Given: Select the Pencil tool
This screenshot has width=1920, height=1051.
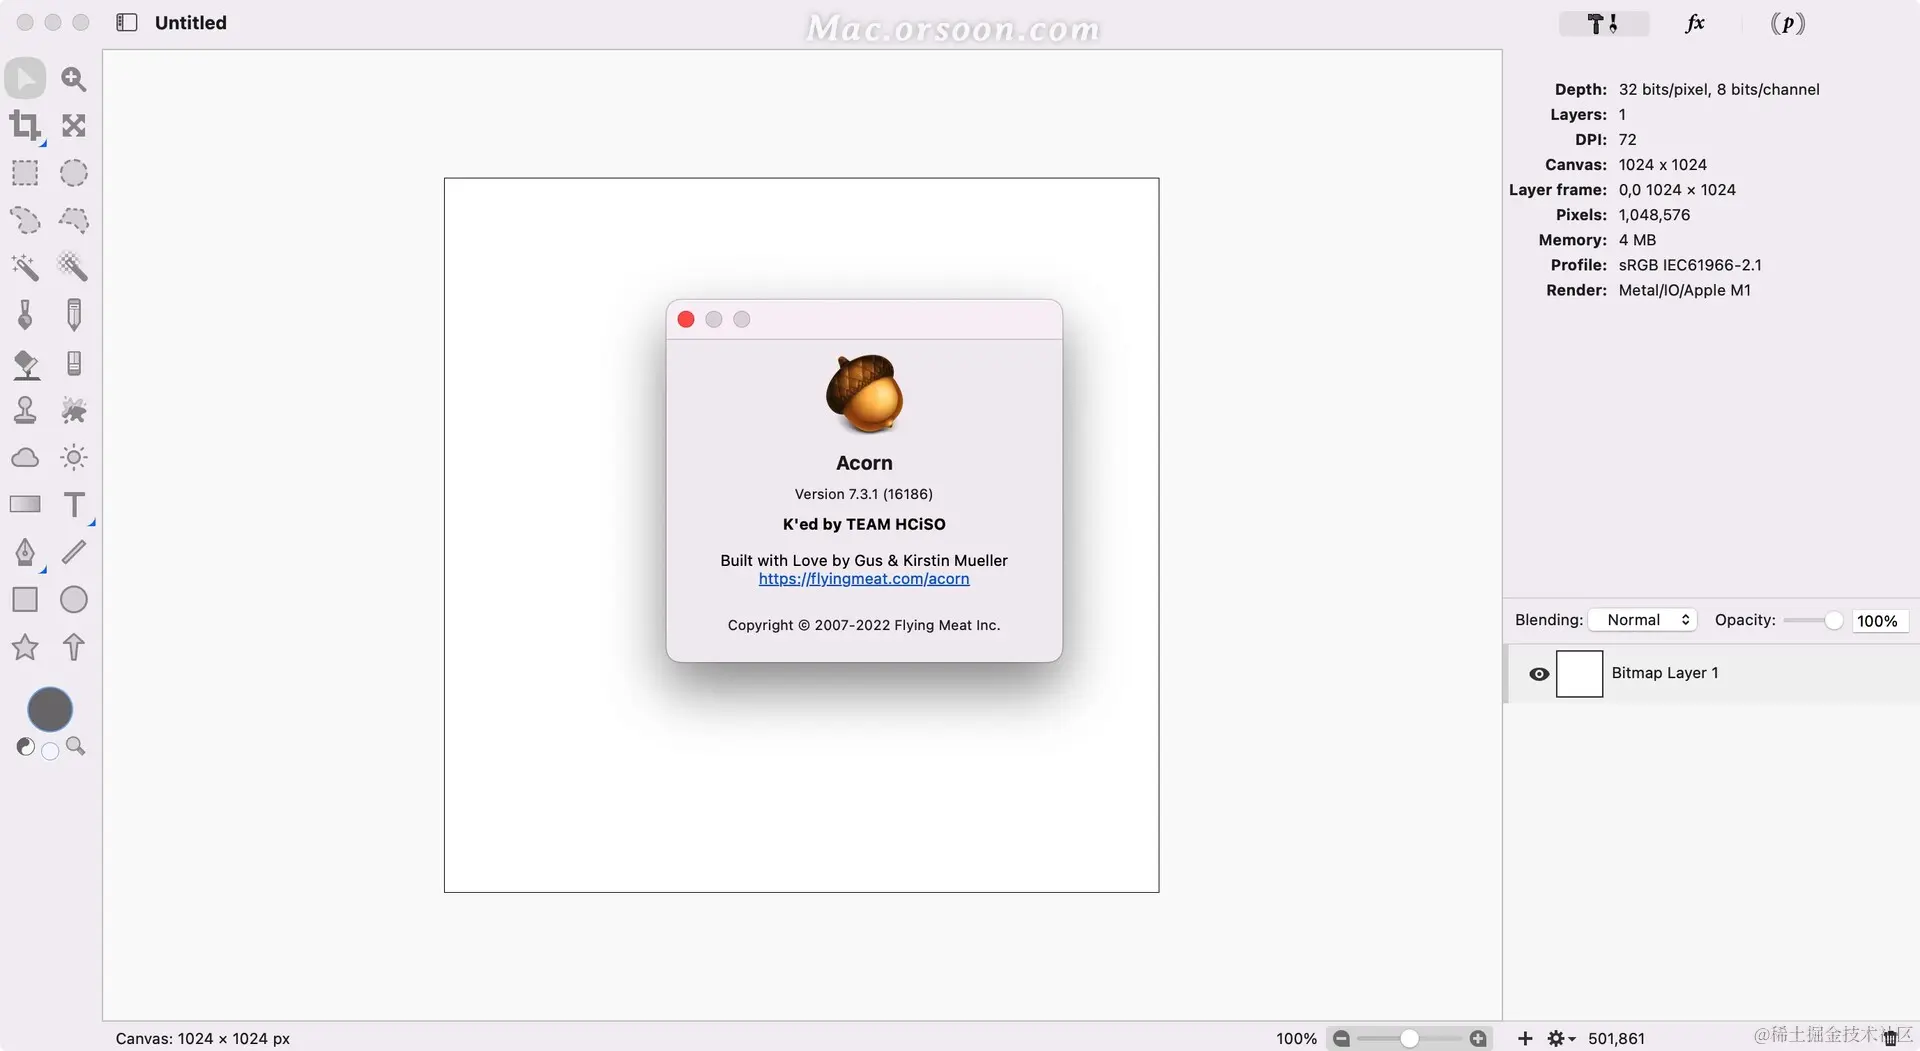Looking at the screenshot, I should [74, 315].
